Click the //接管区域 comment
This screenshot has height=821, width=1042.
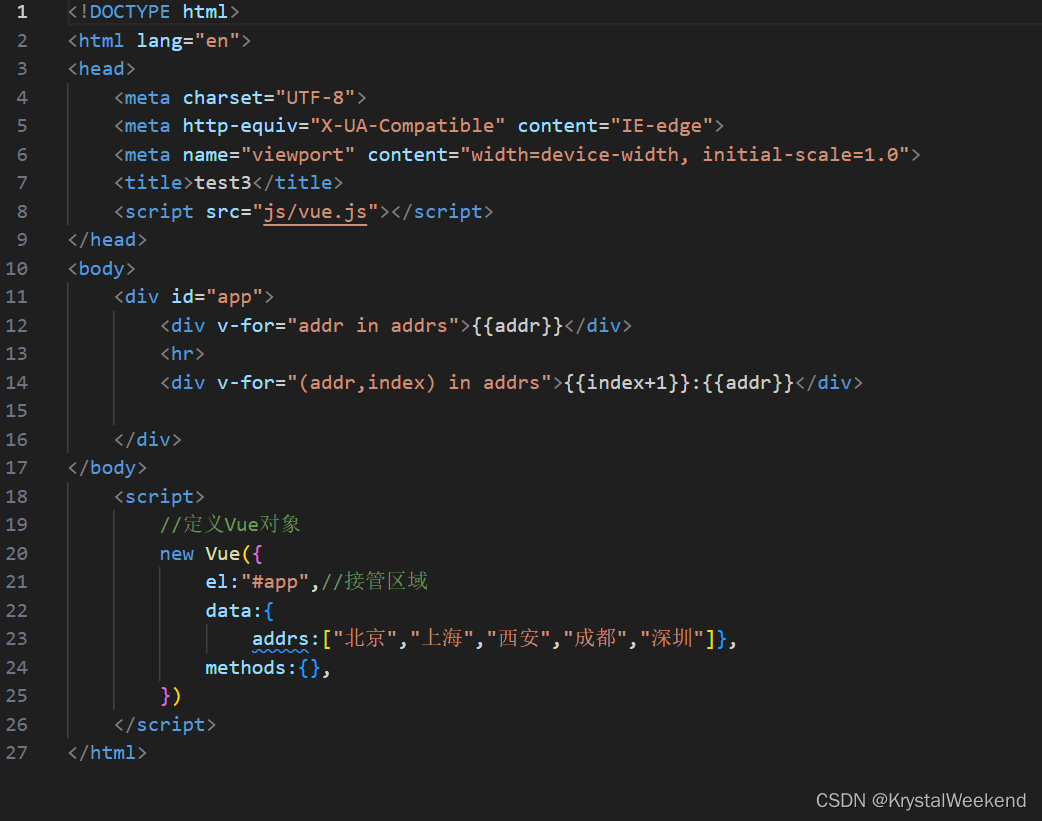375,582
